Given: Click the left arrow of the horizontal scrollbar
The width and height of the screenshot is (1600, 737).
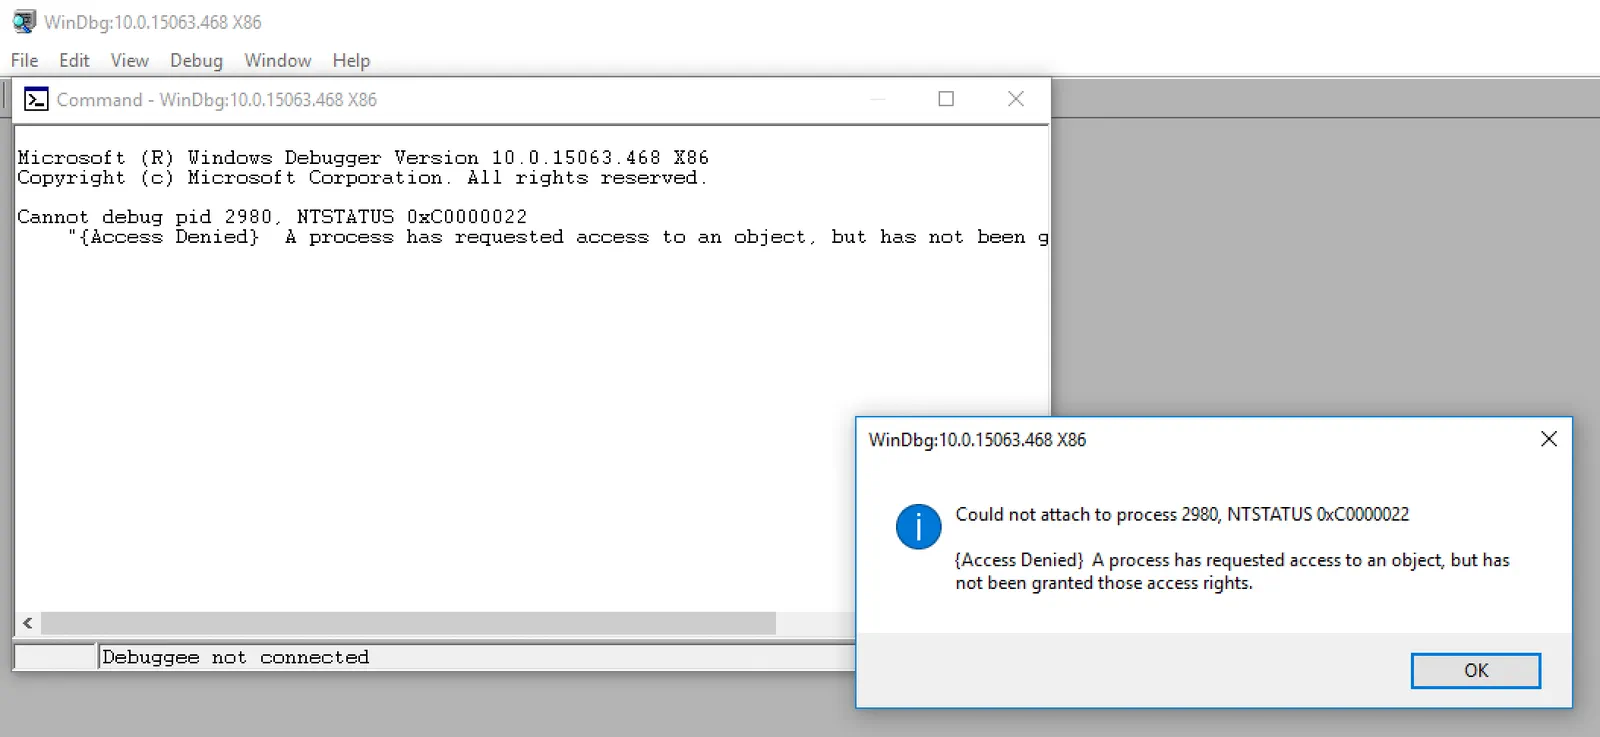Looking at the screenshot, I should (x=28, y=623).
